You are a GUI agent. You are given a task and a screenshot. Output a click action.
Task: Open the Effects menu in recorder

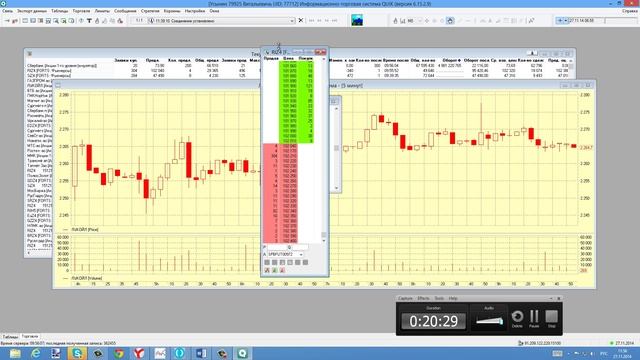pyautogui.click(x=423, y=298)
